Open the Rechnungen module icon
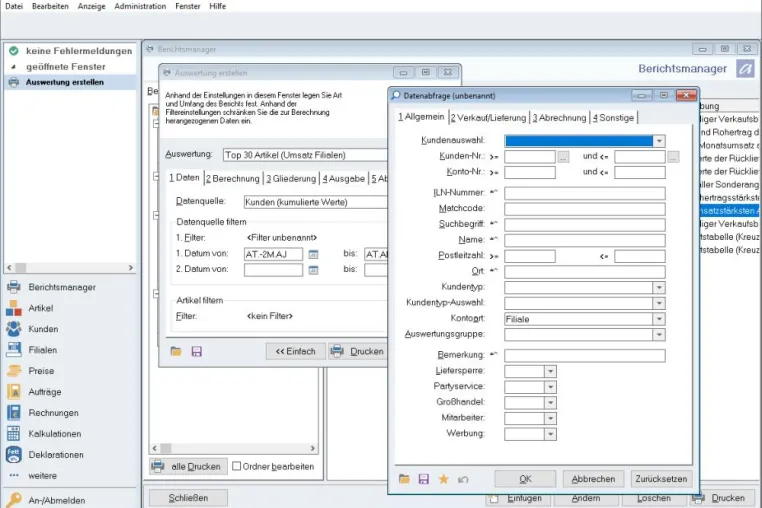Viewport: 762px width, 508px height. (x=14, y=412)
